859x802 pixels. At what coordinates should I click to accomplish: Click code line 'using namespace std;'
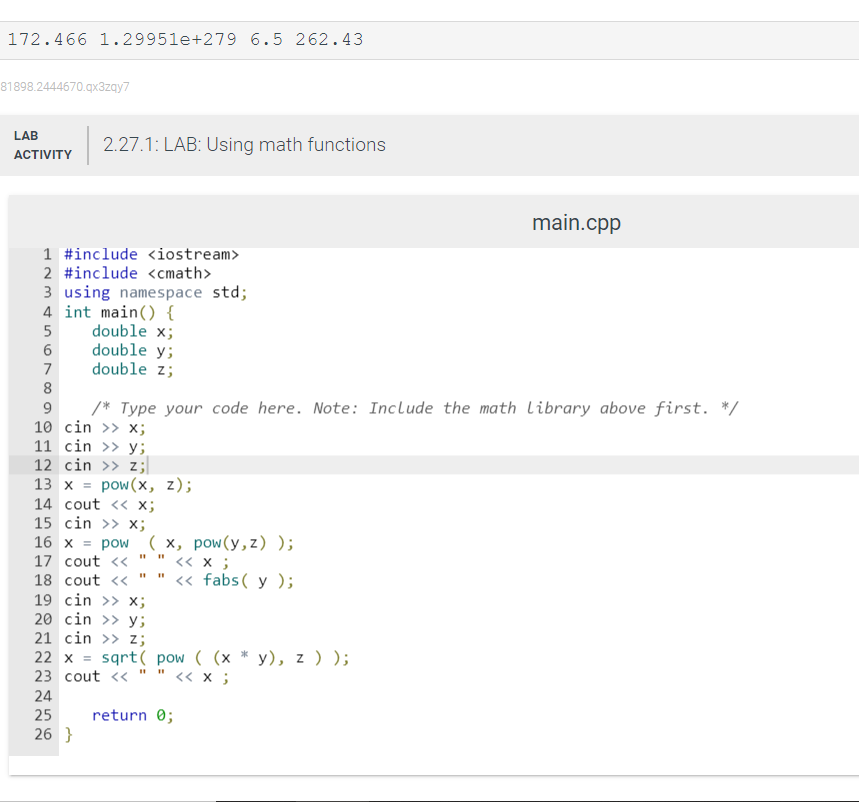156,293
